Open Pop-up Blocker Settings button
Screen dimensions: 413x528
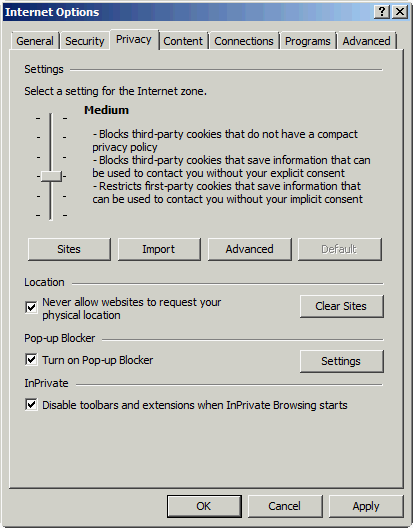(342, 361)
